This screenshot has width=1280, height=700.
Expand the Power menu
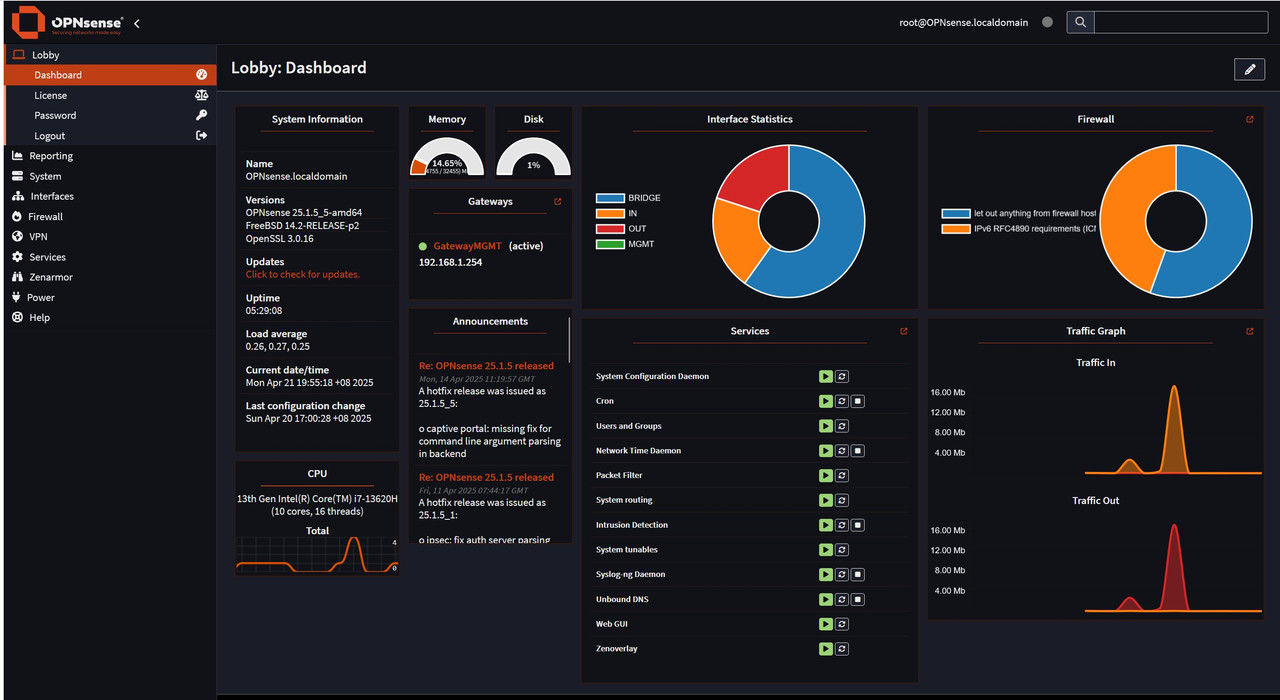tap(108, 297)
